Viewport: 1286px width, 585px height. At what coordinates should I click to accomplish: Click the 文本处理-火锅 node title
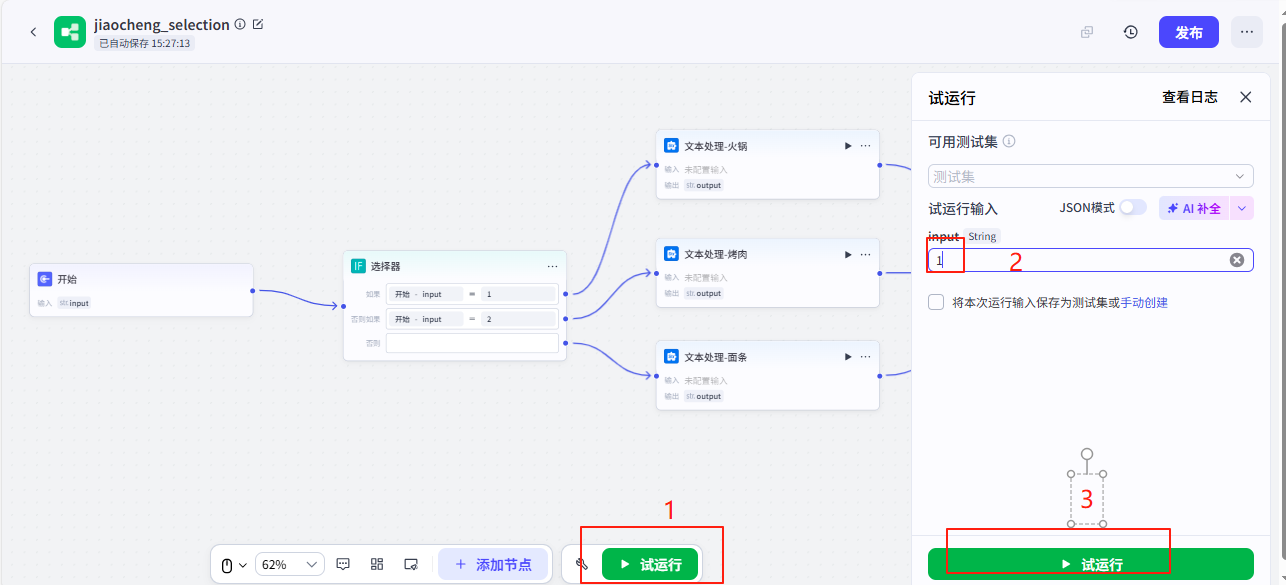[715, 146]
